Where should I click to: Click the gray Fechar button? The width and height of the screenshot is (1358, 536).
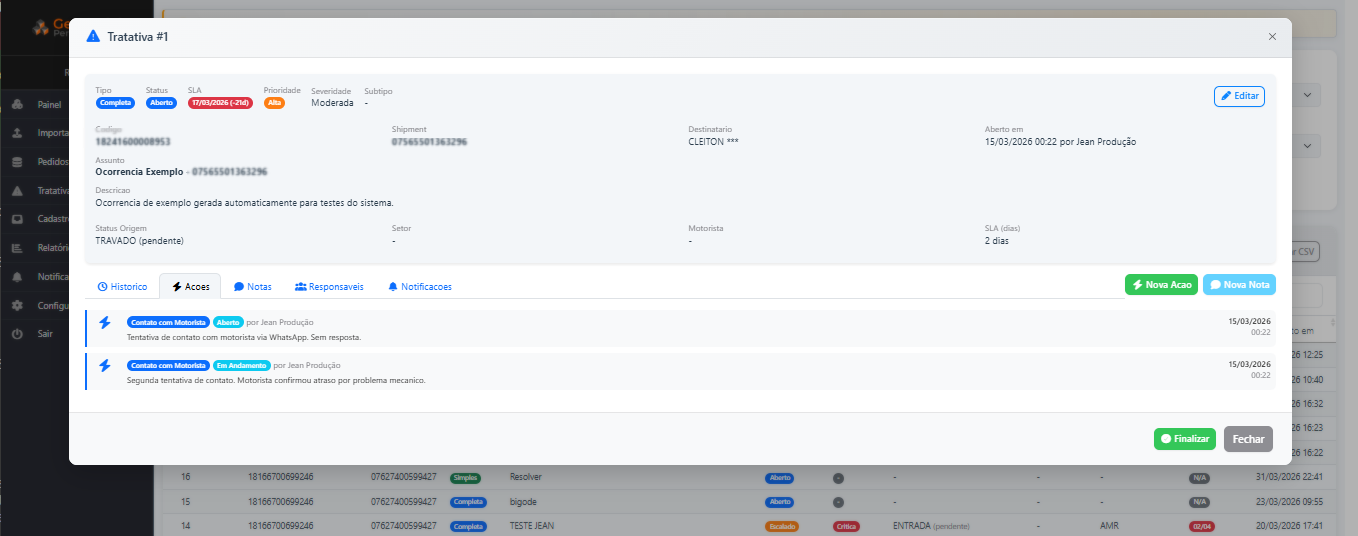coord(1248,439)
